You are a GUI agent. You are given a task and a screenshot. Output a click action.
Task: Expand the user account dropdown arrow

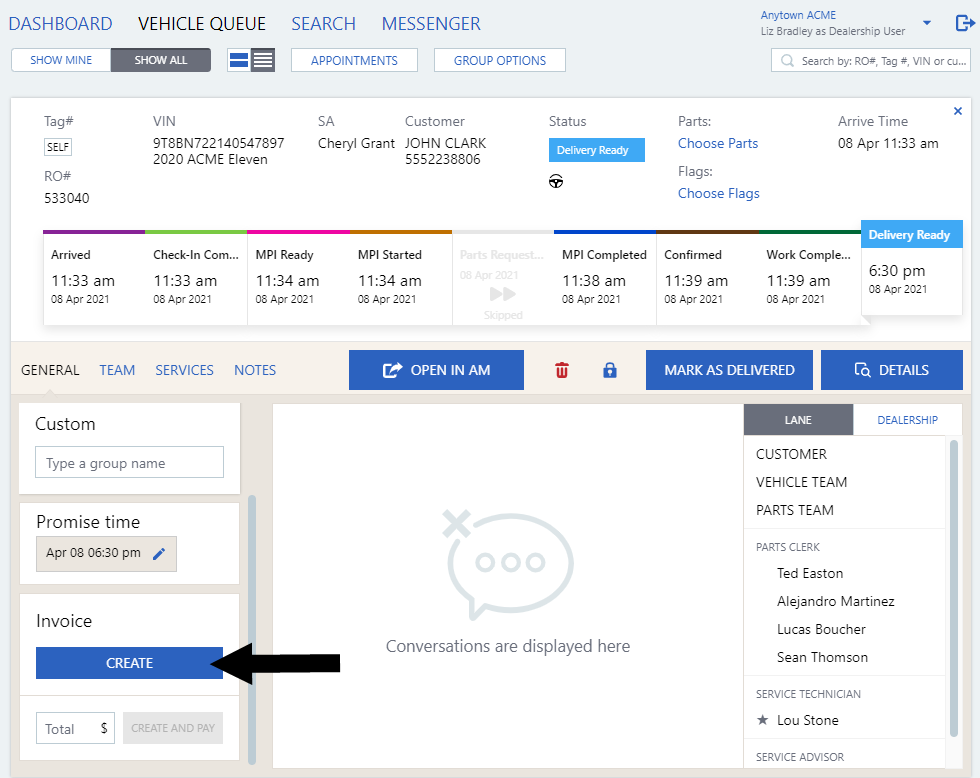click(927, 23)
